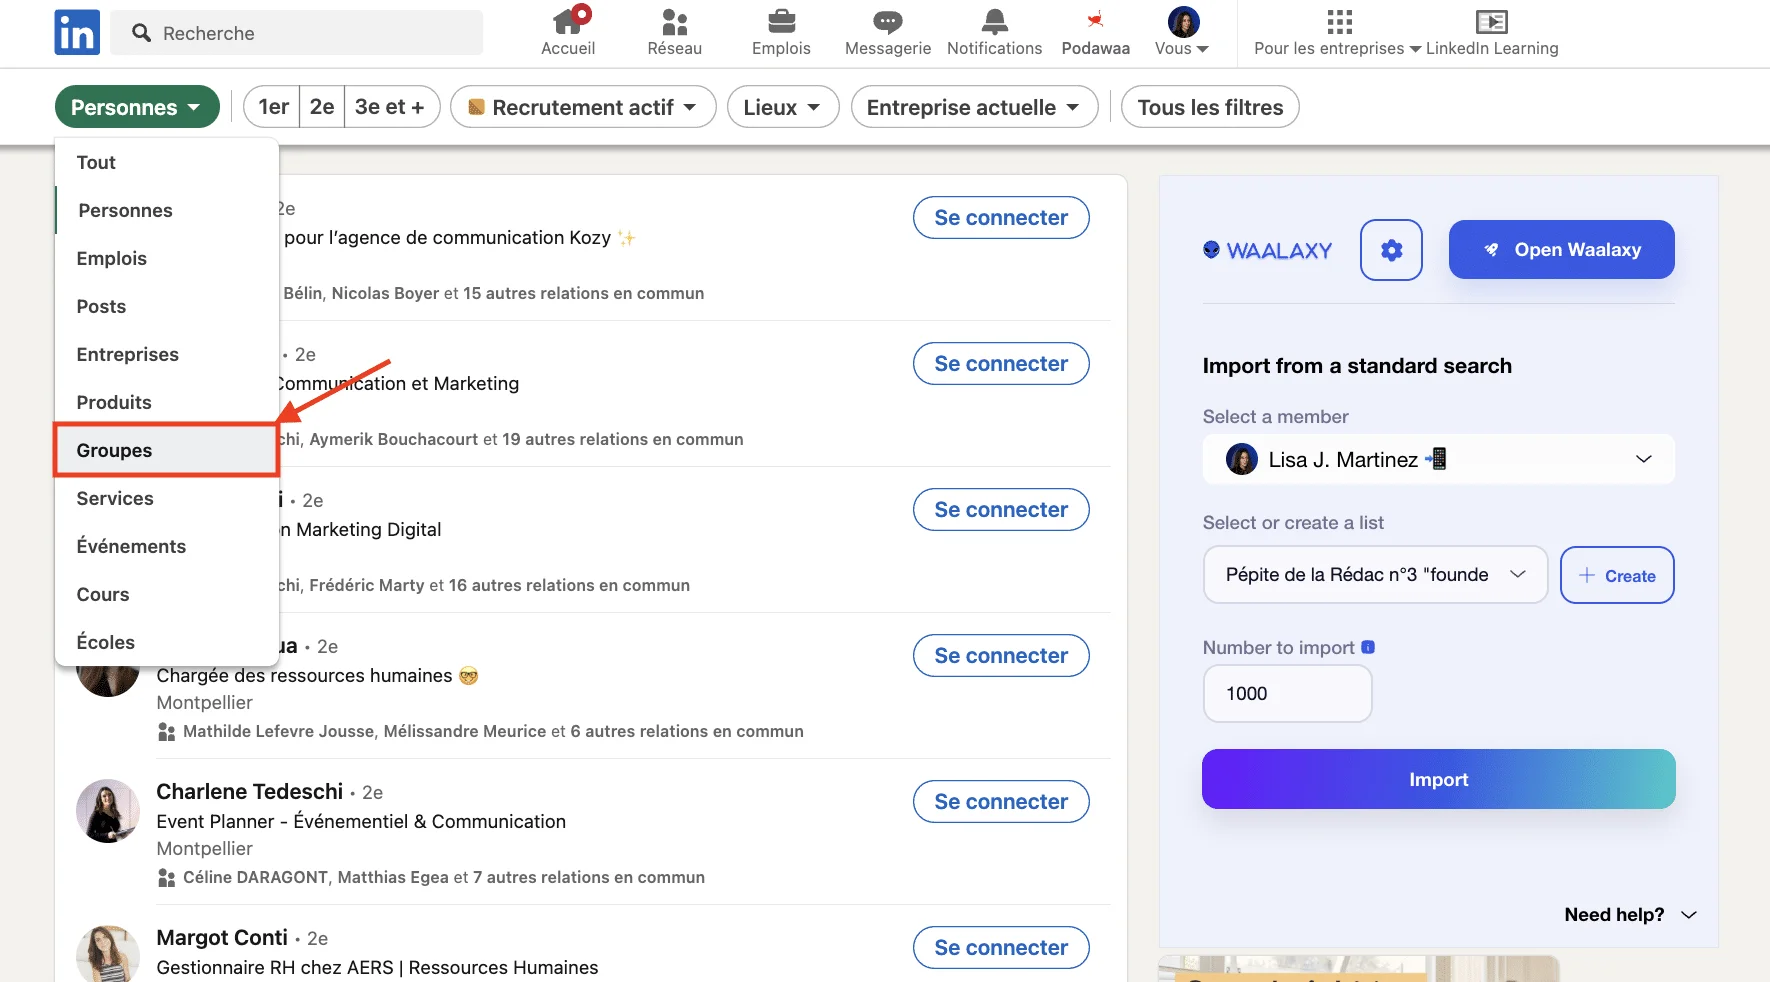Select Produits in the category menu

click(x=167, y=402)
